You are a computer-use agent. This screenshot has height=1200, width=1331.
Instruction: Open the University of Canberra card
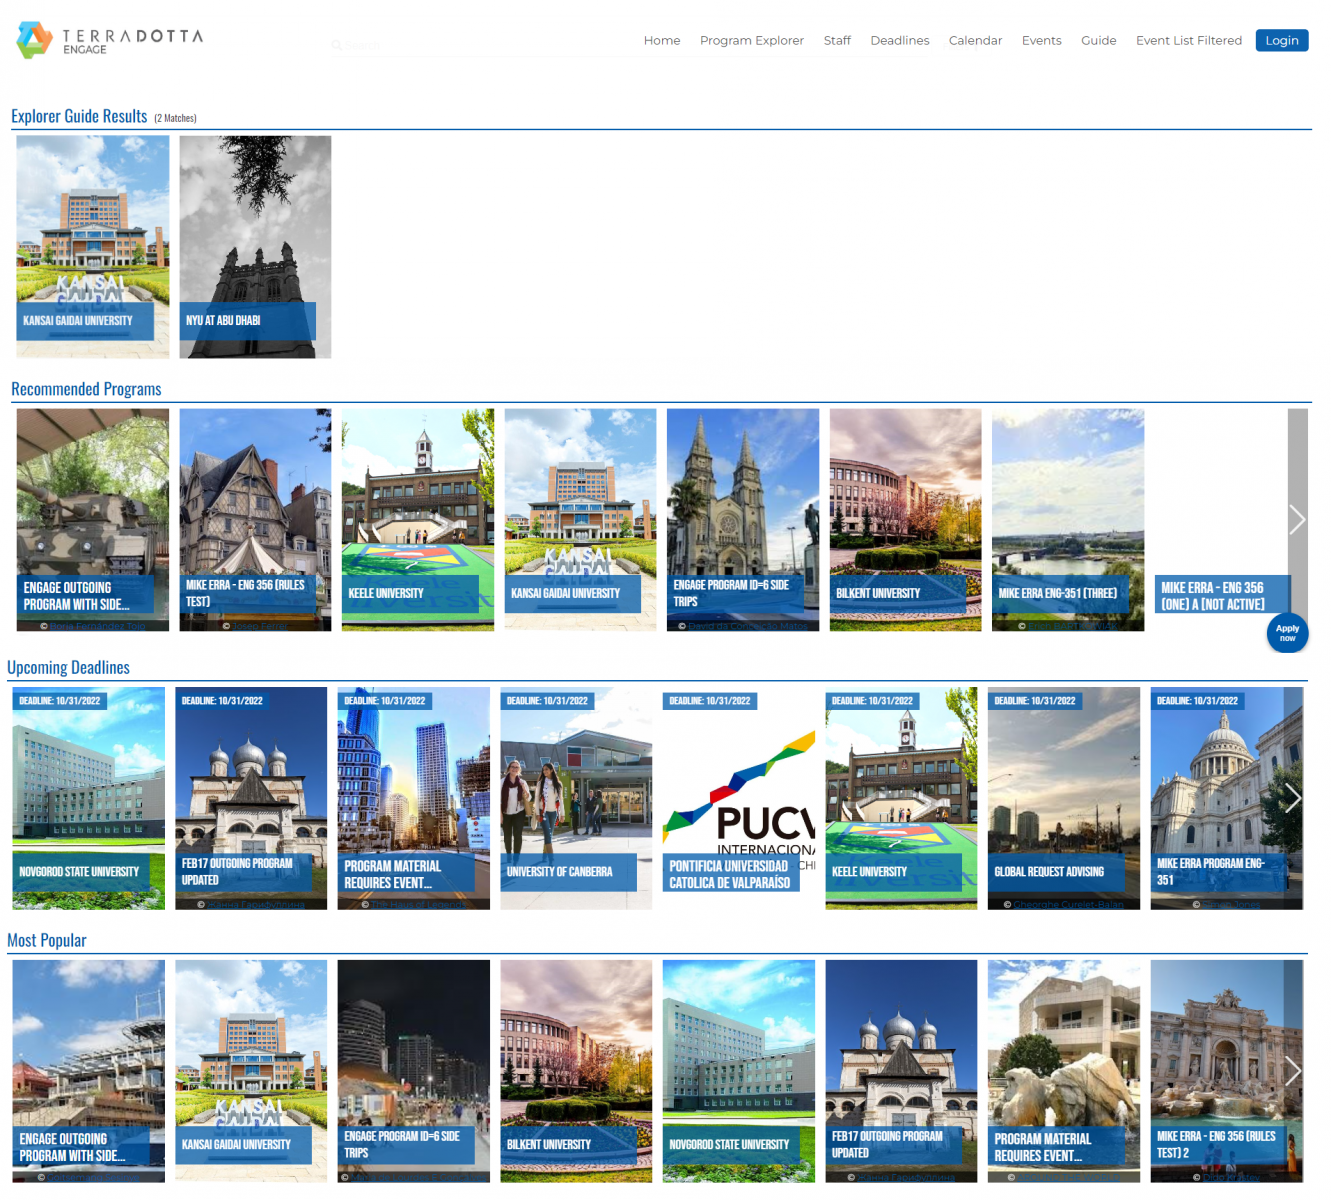pos(576,798)
